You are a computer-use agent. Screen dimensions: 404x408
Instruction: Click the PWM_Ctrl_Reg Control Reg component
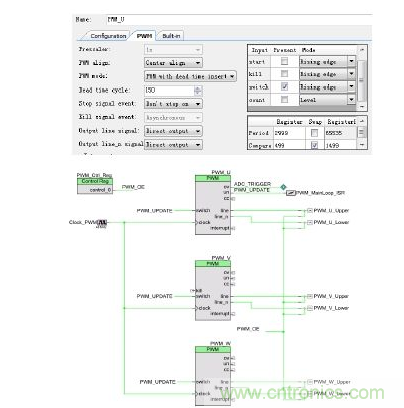[95, 186]
